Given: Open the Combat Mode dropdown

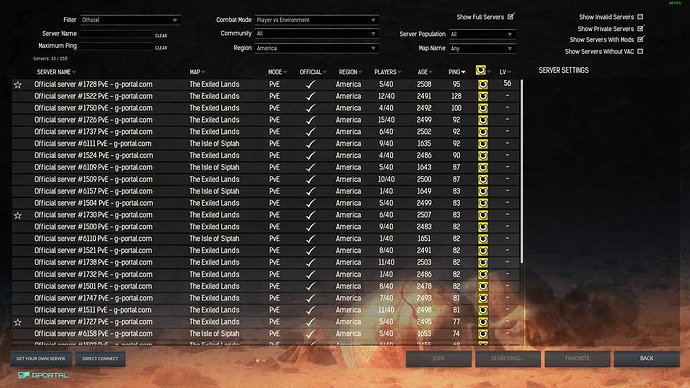Looking at the screenshot, I should pos(317,20).
